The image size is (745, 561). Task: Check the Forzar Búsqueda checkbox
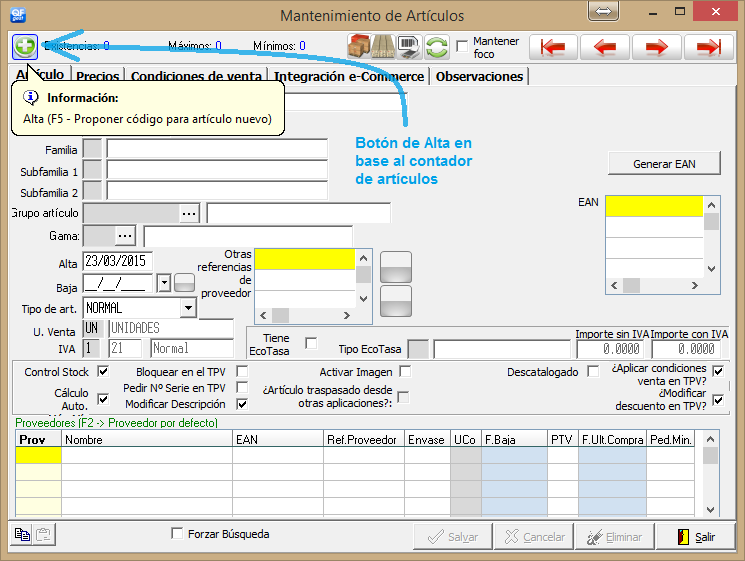click(177, 533)
